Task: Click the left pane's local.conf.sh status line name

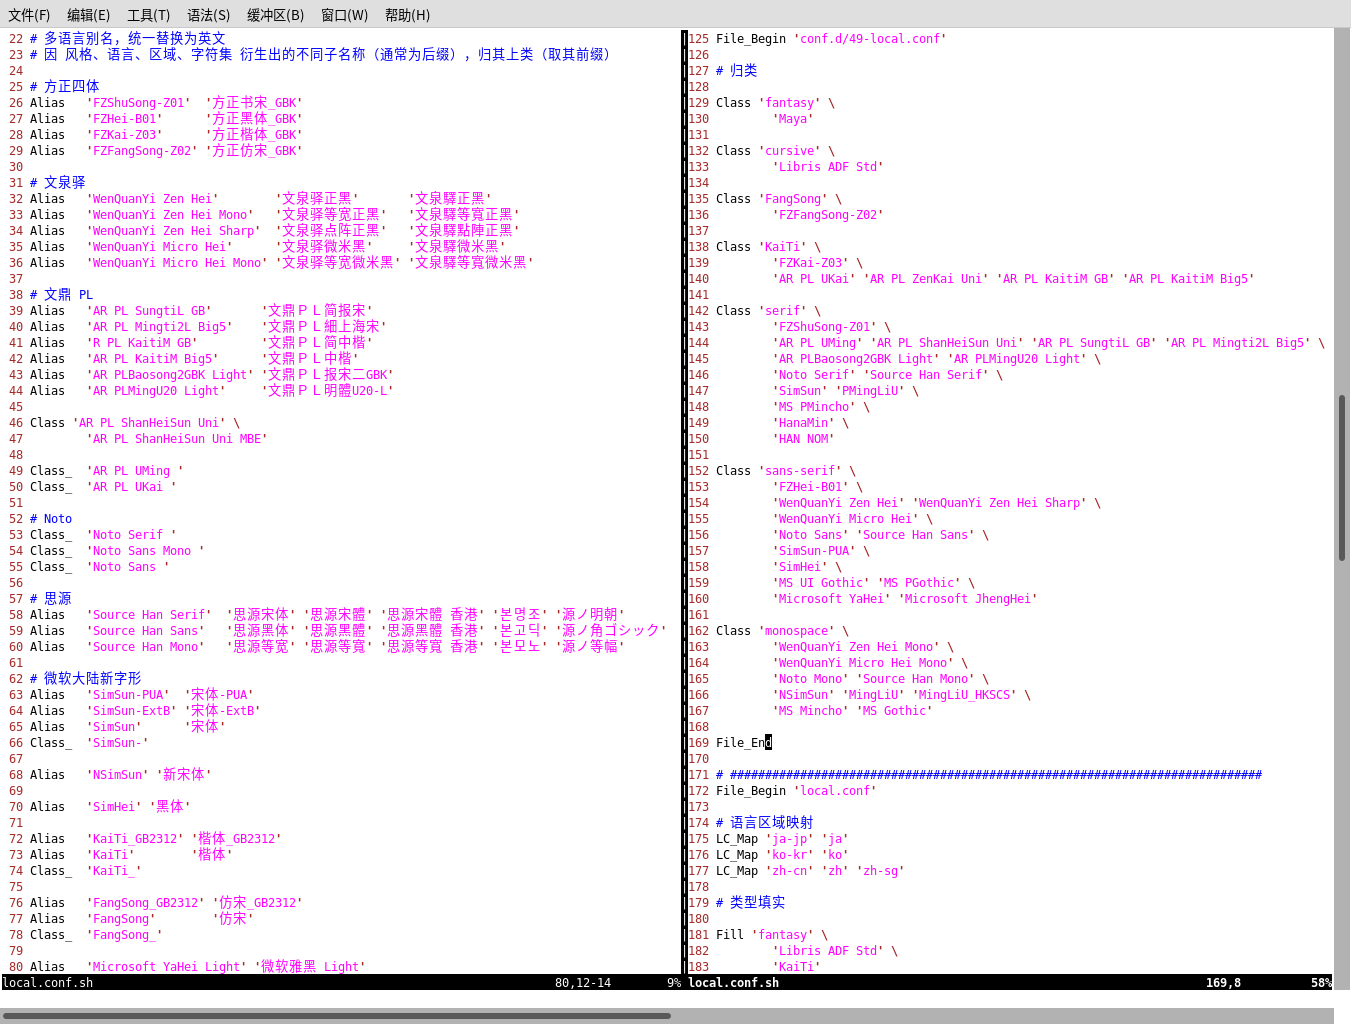Action: 48,983
